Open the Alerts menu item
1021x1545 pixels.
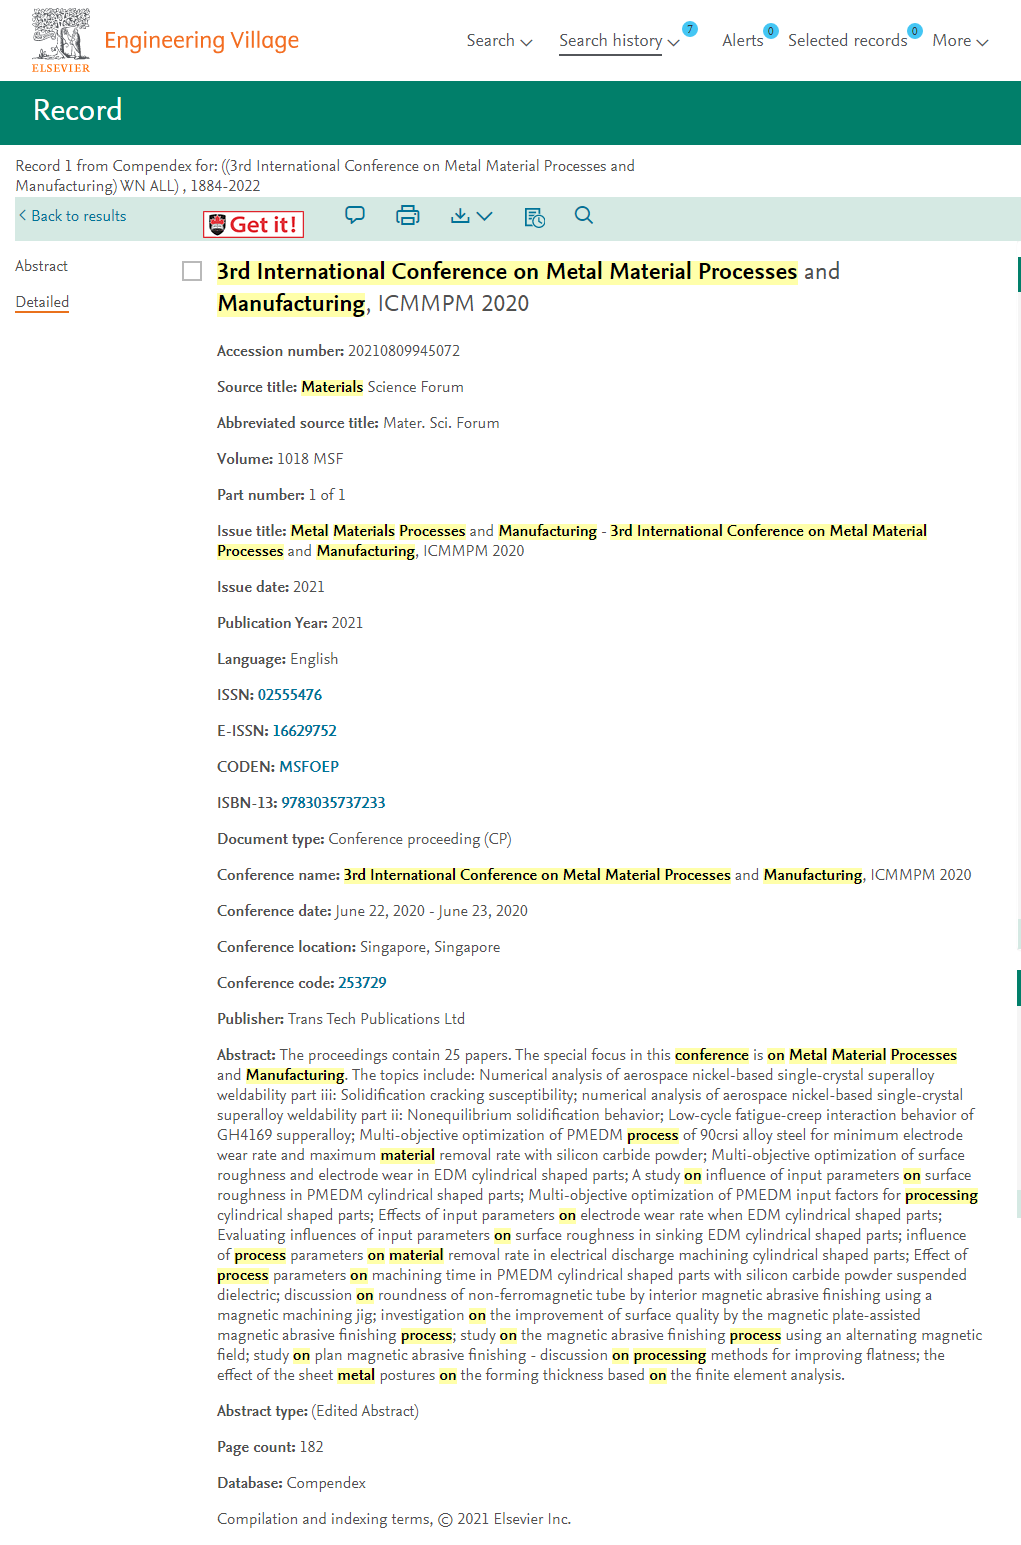(742, 40)
